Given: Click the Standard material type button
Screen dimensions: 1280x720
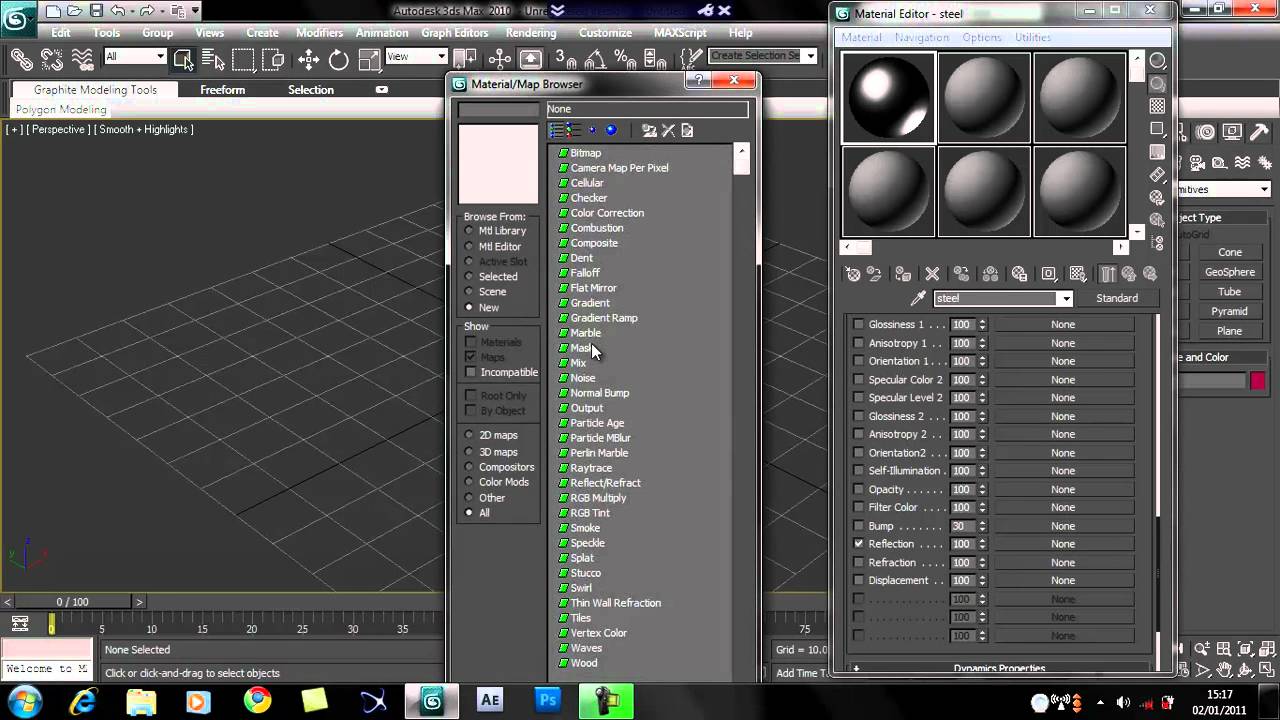Looking at the screenshot, I should [1117, 298].
